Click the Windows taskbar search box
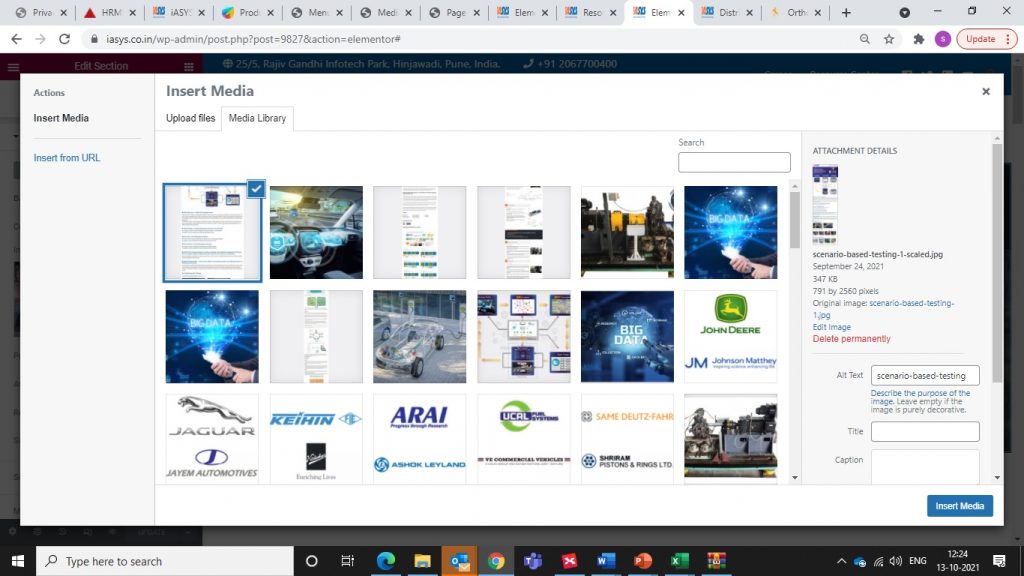This screenshot has height=576, width=1024. pos(165,561)
